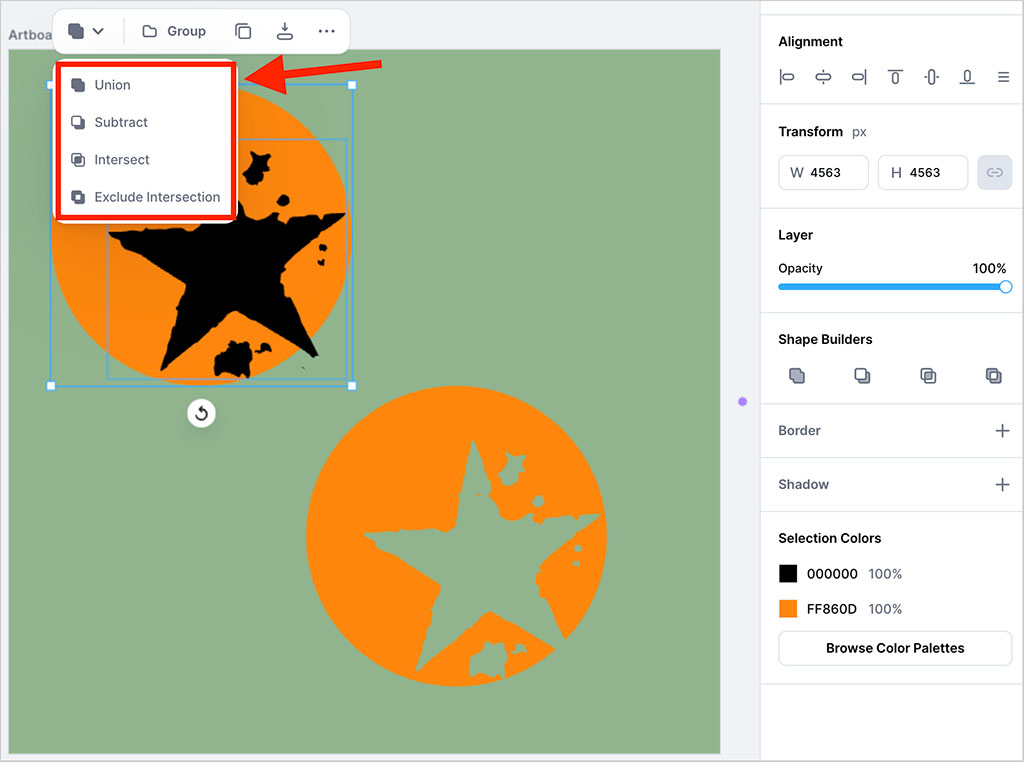The image size is (1024, 762).
Task: Select Union from the dropdown menu
Action: (x=145, y=85)
